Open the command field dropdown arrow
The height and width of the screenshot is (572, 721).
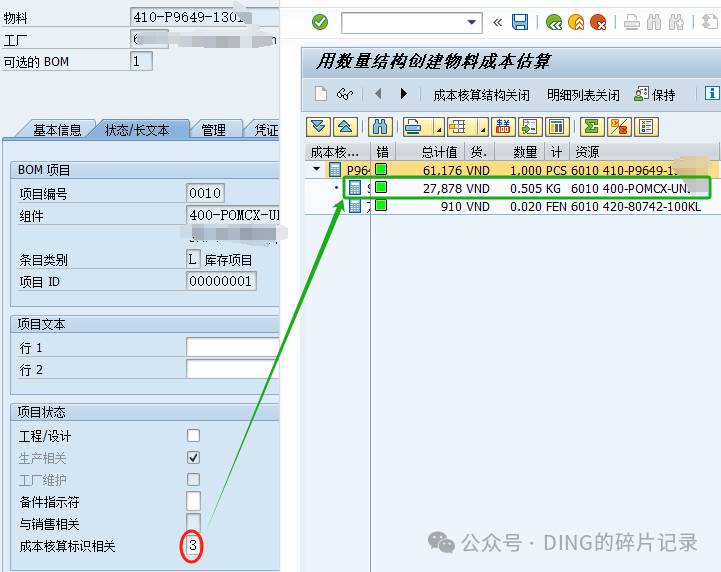pos(471,22)
